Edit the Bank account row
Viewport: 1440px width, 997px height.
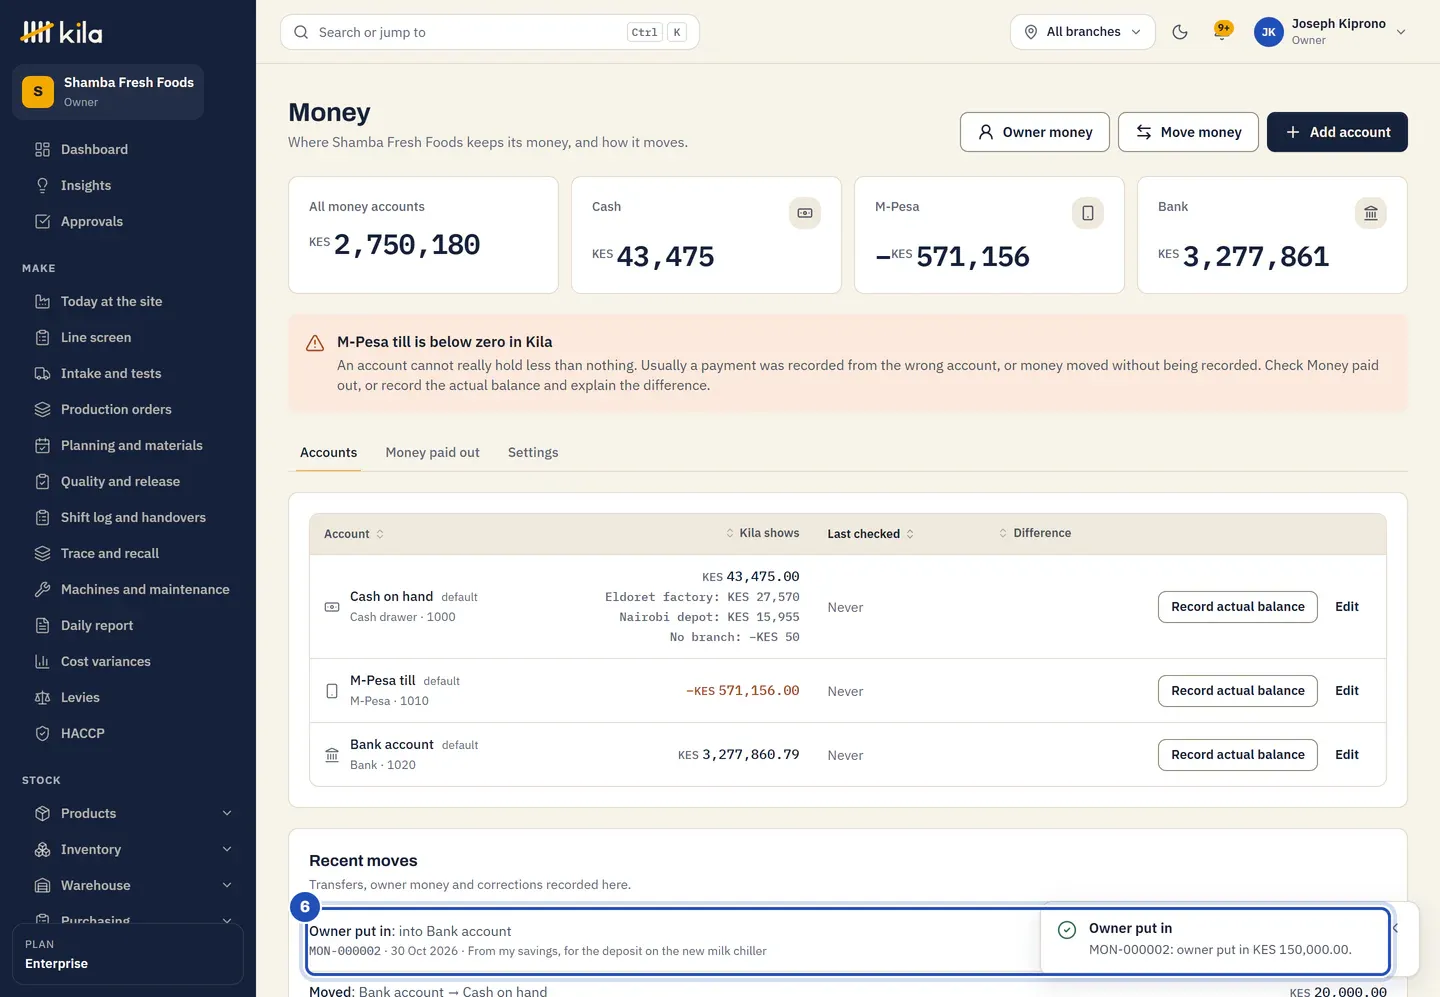(x=1347, y=755)
